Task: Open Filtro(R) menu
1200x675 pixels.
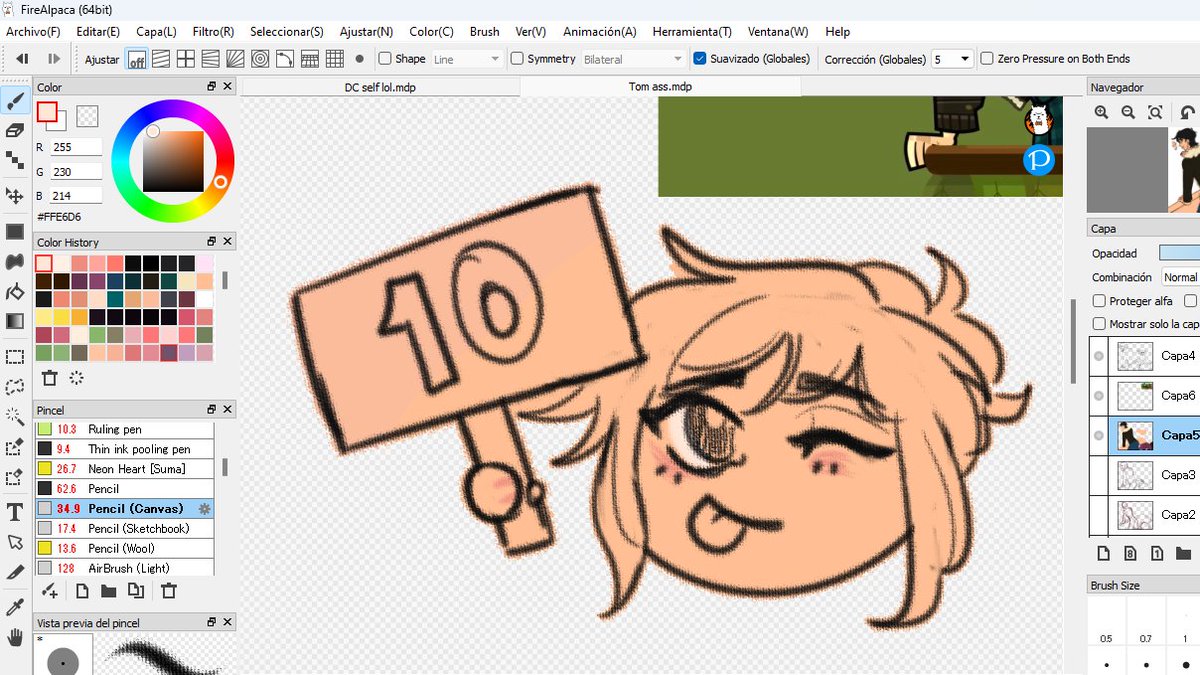Action: click(213, 32)
